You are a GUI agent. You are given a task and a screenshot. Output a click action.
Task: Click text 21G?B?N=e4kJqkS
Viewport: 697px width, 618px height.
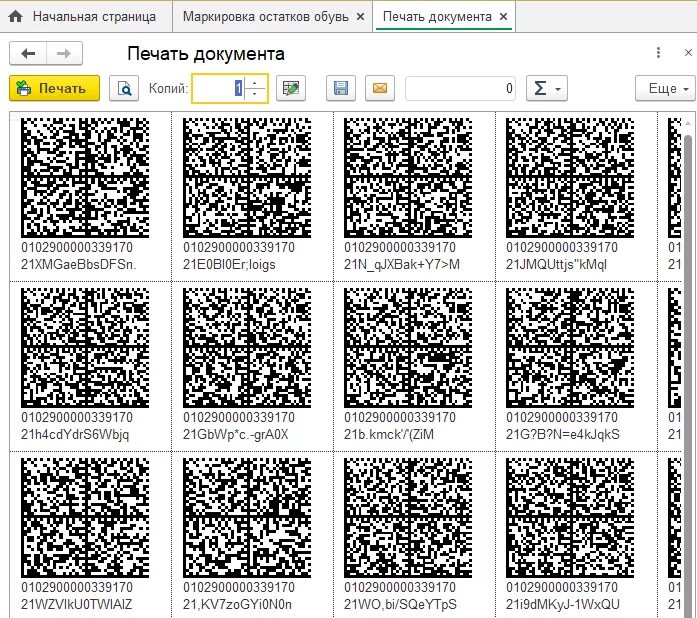coord(563,434)
